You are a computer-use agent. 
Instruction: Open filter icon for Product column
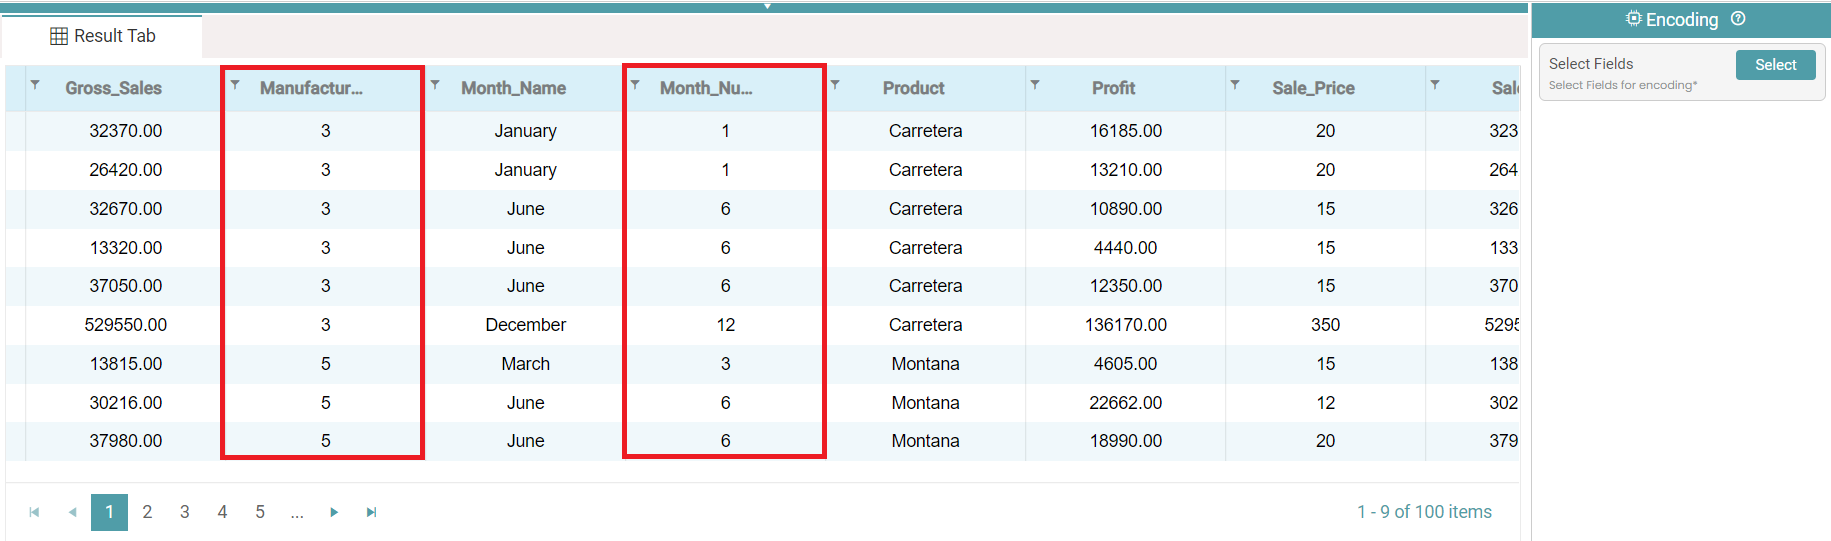click(x=835, y=85)
